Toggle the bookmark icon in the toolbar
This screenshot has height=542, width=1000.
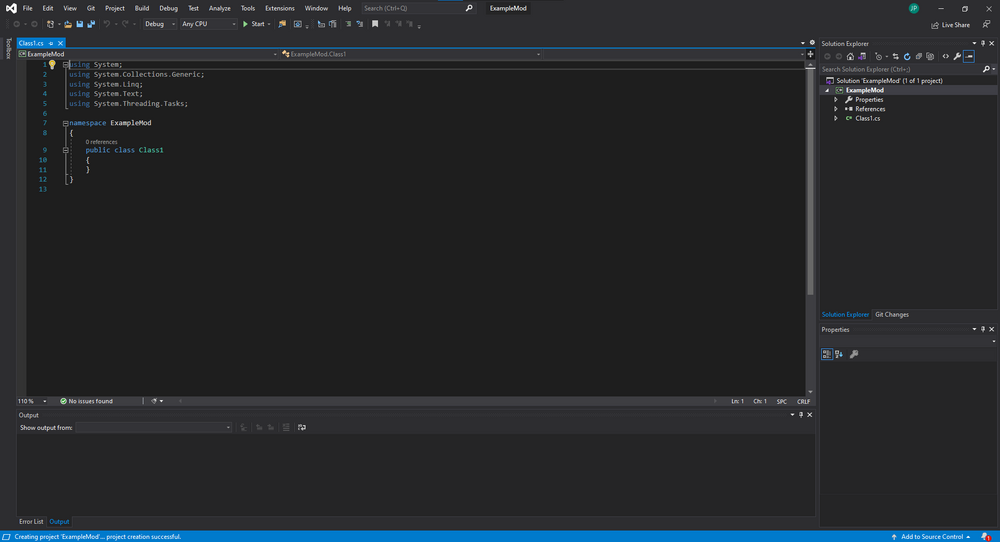[x=375, y=24]
